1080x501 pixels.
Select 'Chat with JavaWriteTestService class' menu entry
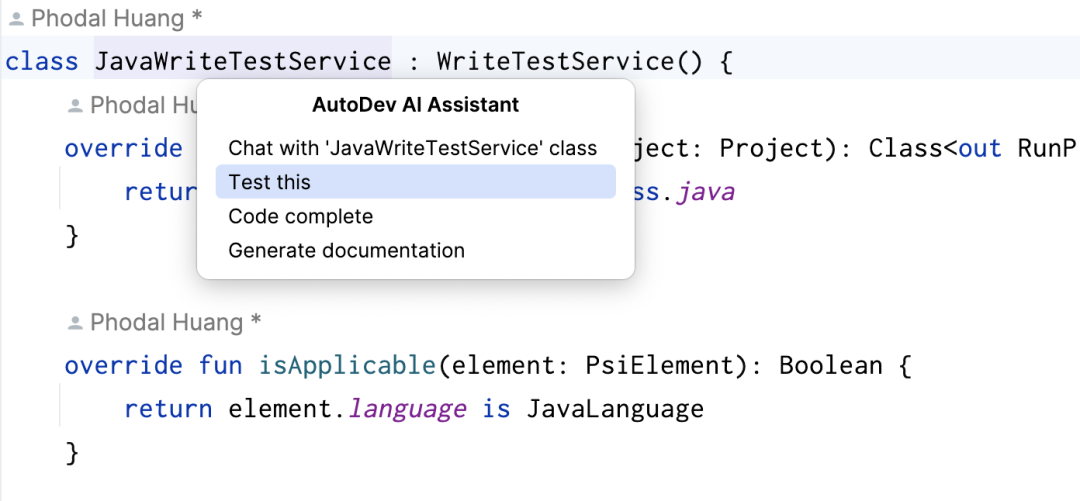click(413, 148)
